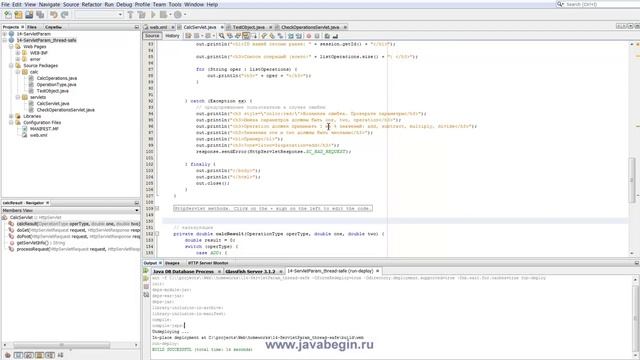Select processRequest member in Navigator

[x=78, y=249]
